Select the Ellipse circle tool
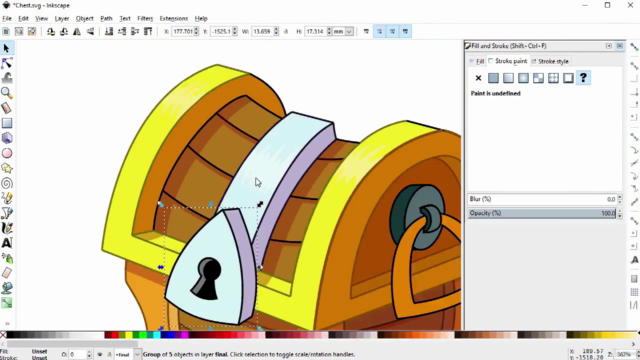This screenshot has height=360, width=640. click(7, 153)
